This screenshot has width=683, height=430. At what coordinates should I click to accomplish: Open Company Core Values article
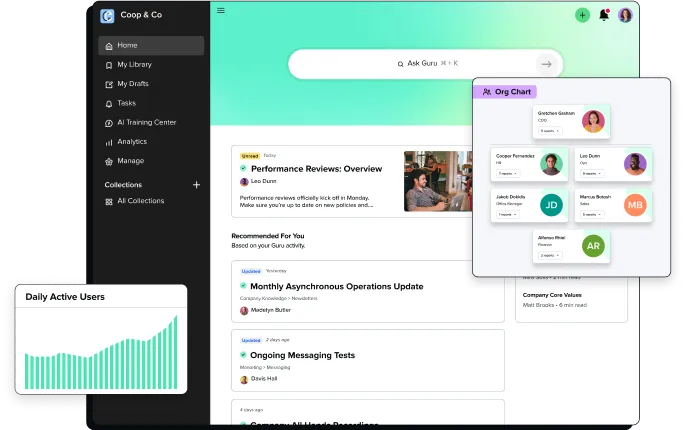pos(552,295)
